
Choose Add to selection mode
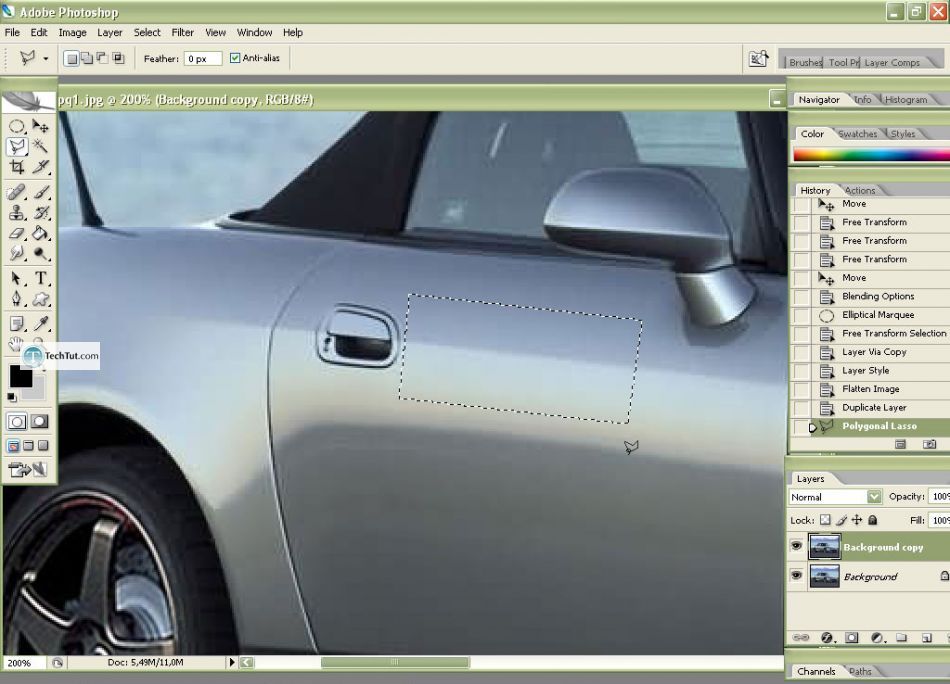click(87, 58)
